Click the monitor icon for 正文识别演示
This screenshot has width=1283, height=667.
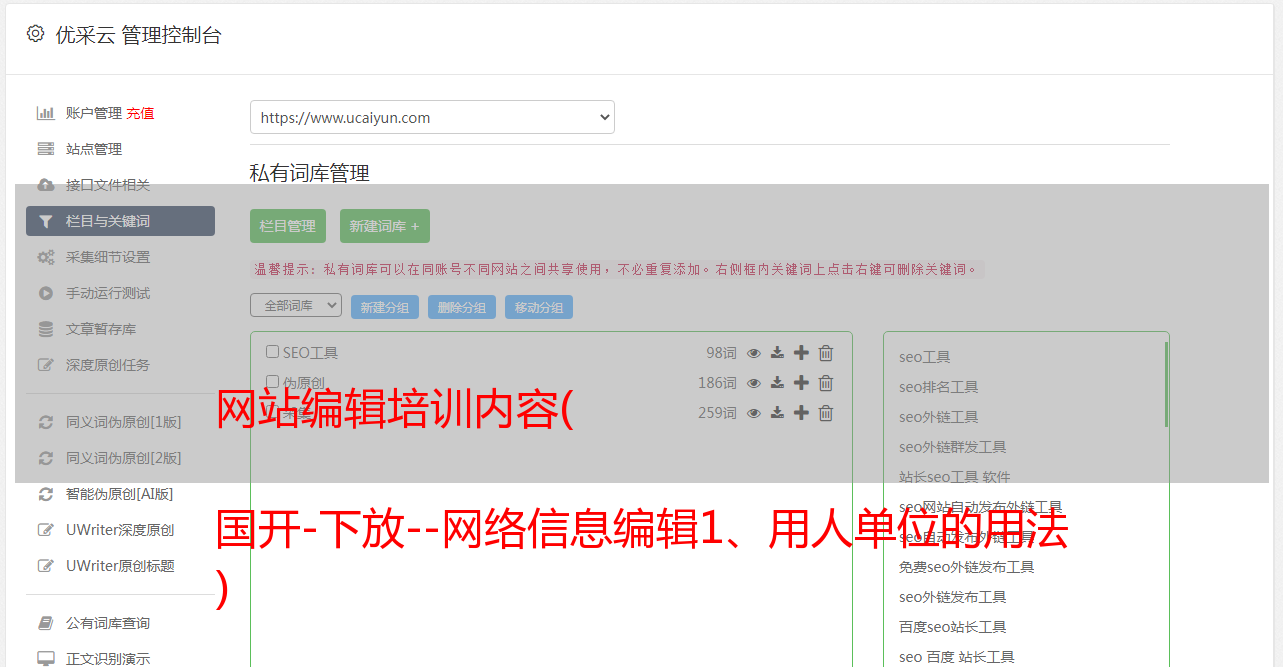45,659
